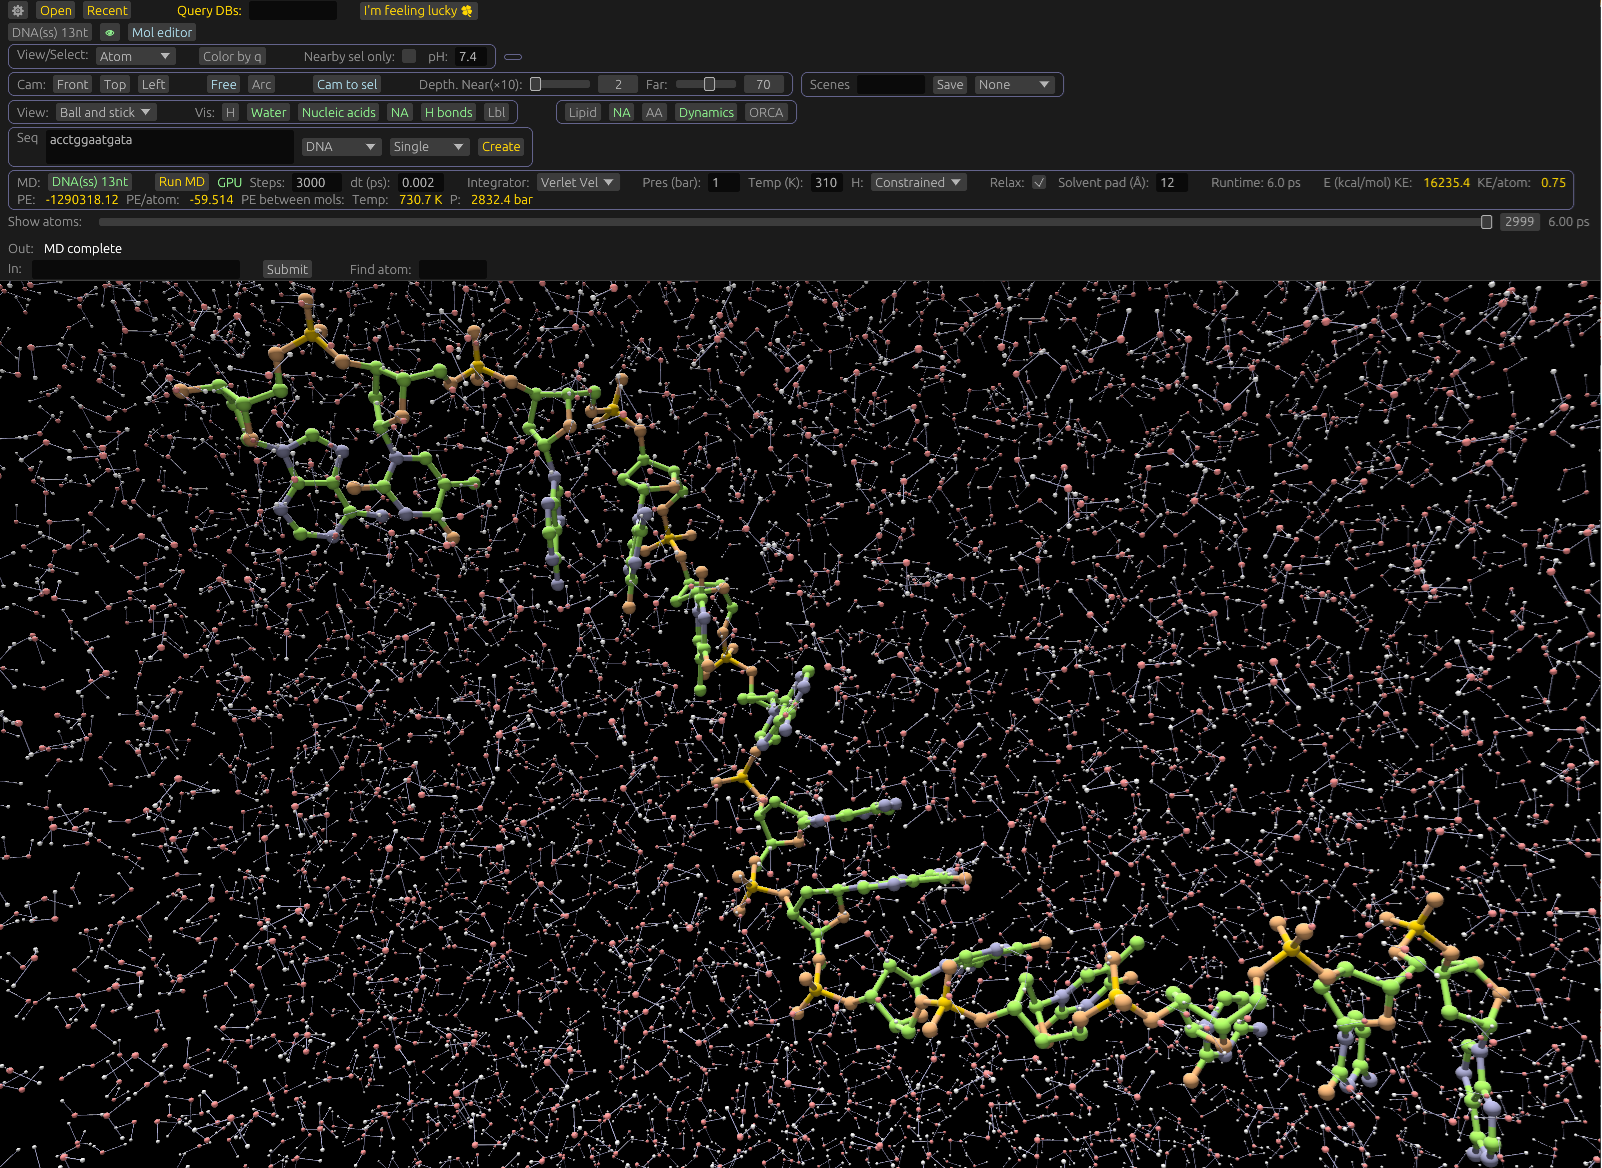The height and width of the screenshot is (1168, 1602).
Task: Switch to the Dynamics tab
Action: [706, 113]
